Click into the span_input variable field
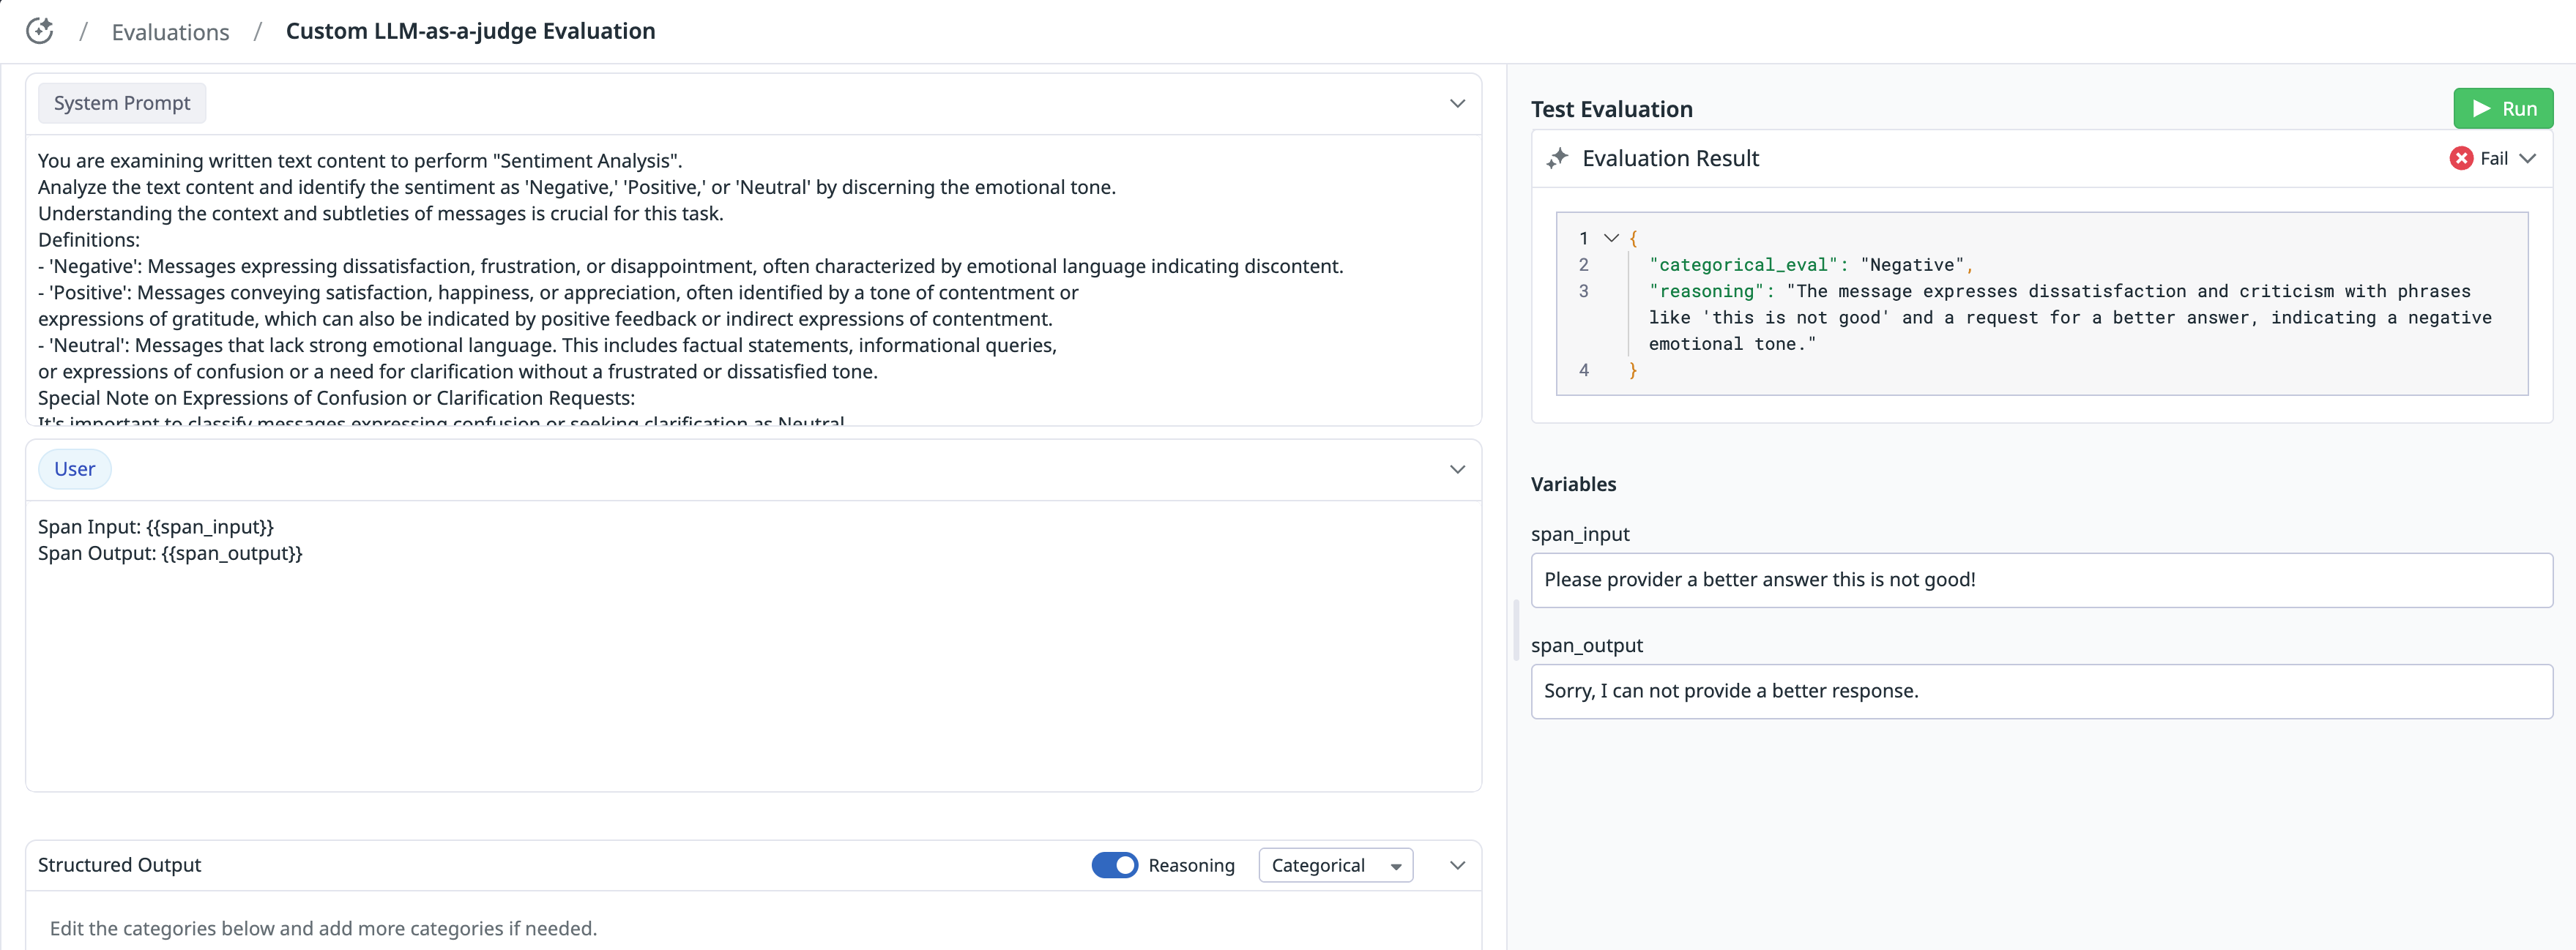 click(x=2040, y=580)
